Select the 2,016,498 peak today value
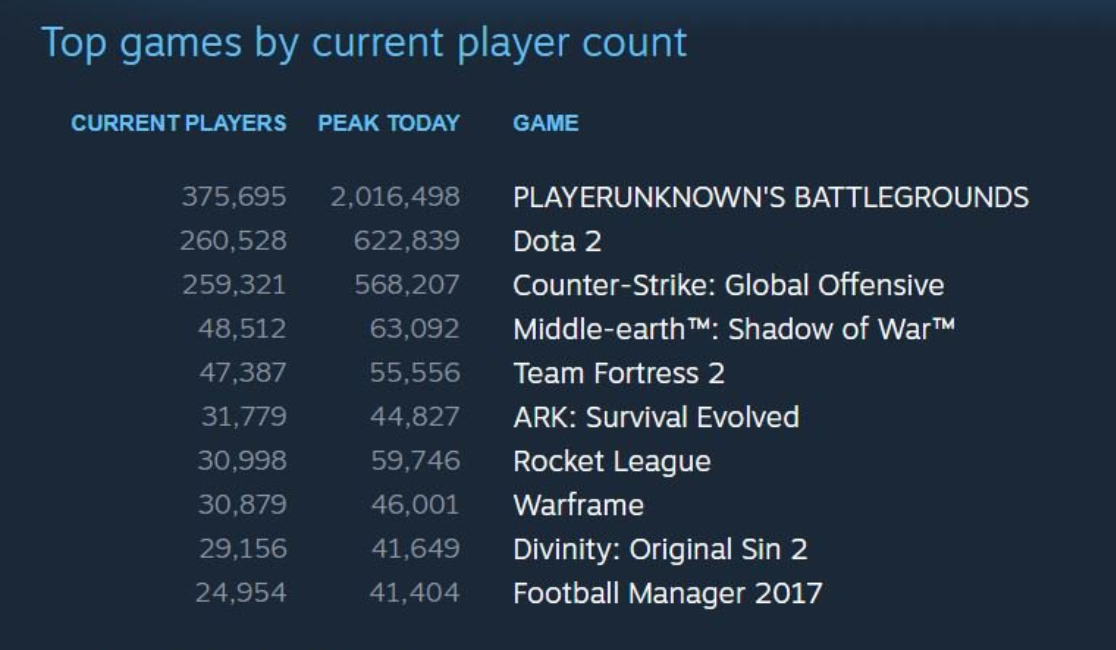The image size is (1116, 650). click(396, 196)
